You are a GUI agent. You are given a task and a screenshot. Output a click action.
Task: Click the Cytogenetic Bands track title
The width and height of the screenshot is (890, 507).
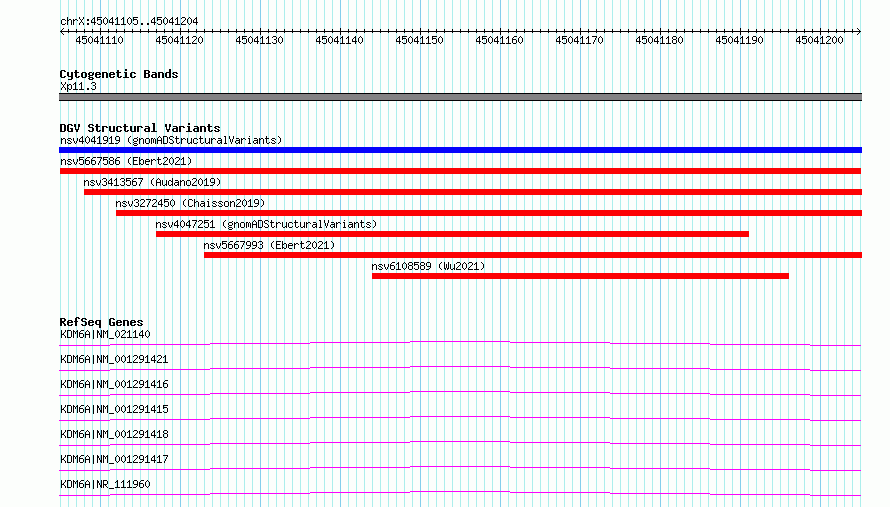(x=119, y=74)
